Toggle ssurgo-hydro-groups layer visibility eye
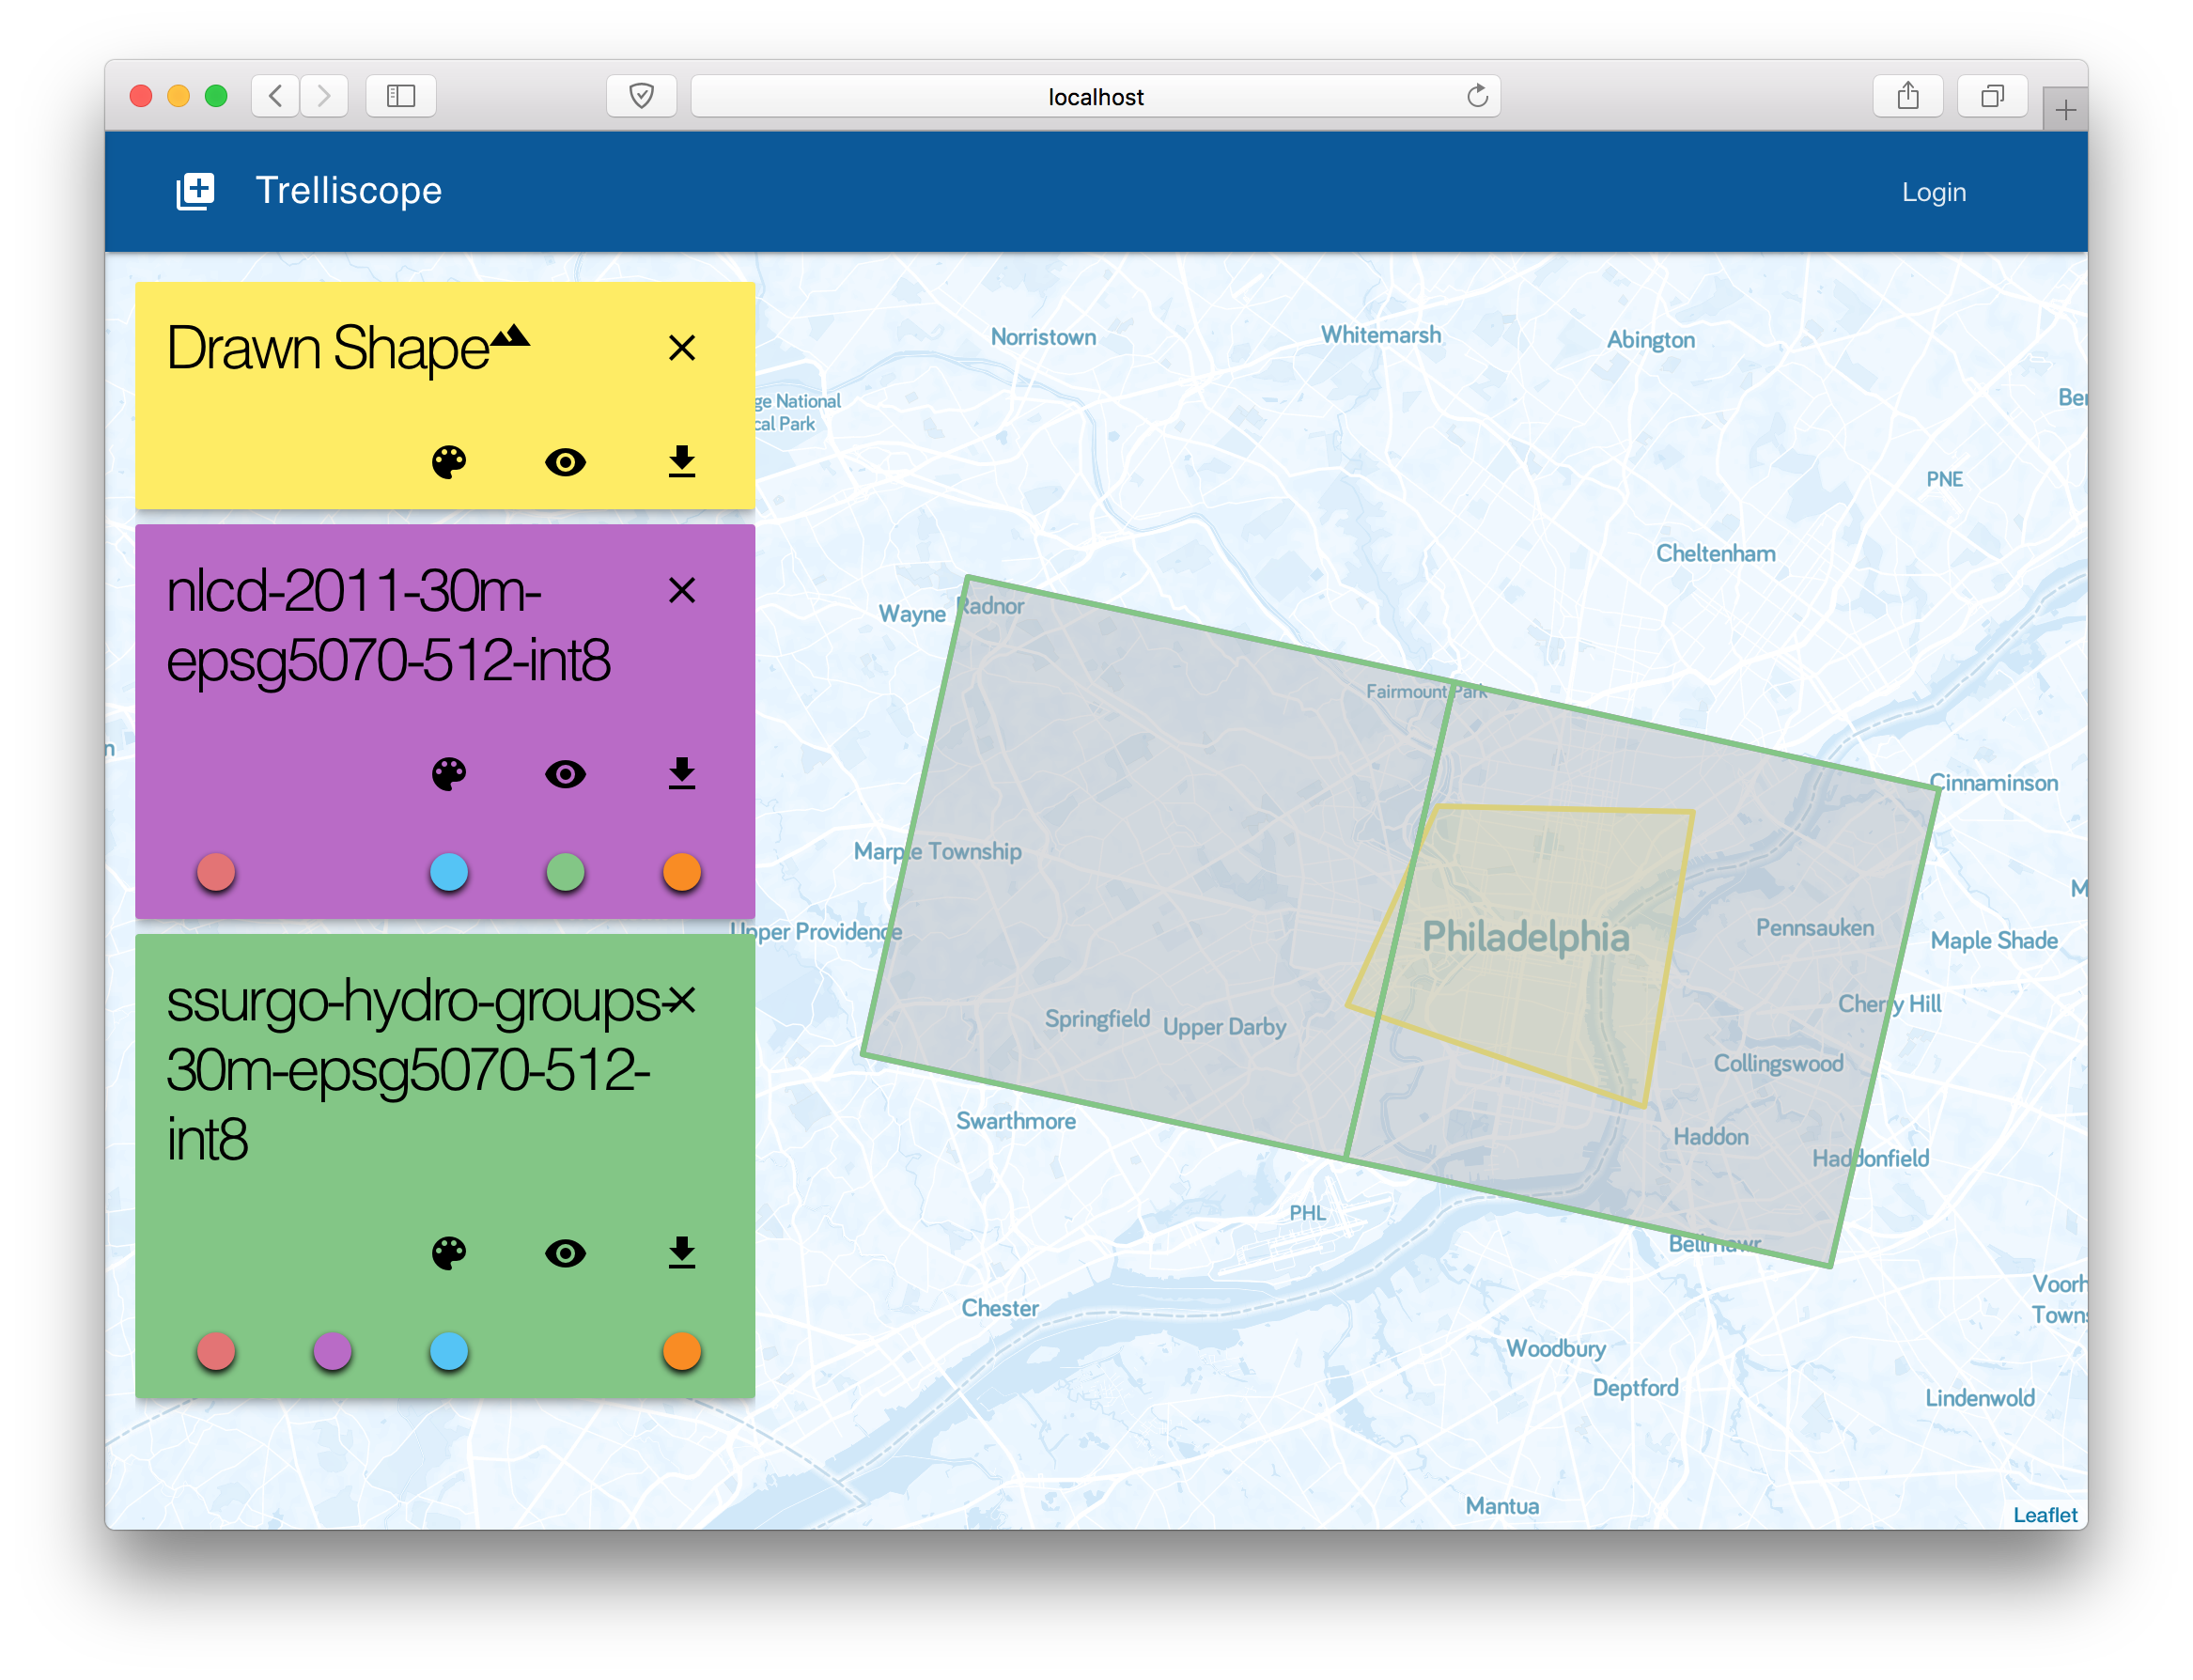2193x1680 pixels. pos(565,1253)
